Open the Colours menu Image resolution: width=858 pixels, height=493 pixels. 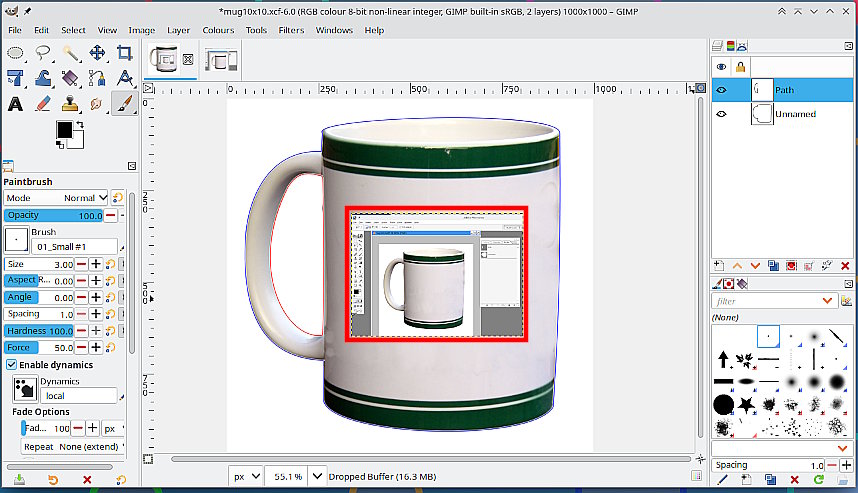point(218,30)
